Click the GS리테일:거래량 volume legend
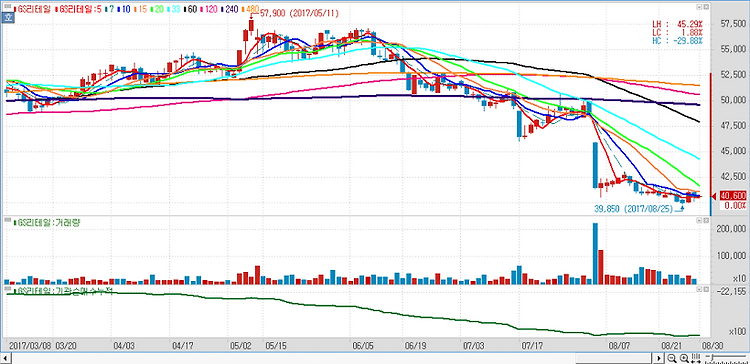Viewport: 750px width, 364px height. [46, 222]
